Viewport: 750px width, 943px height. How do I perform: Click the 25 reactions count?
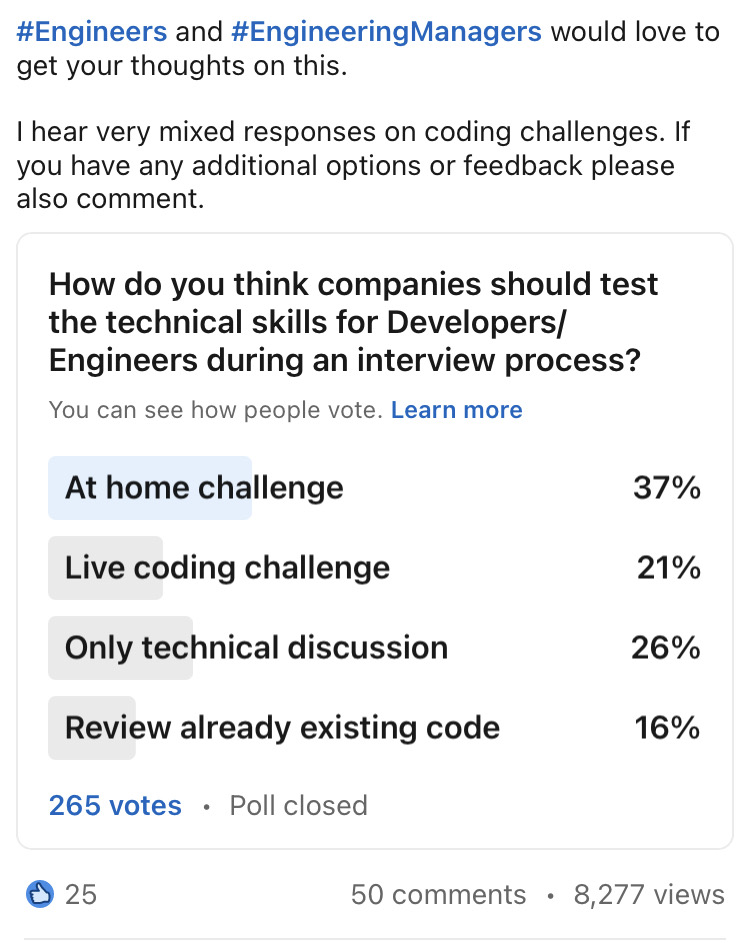point(81,894)
